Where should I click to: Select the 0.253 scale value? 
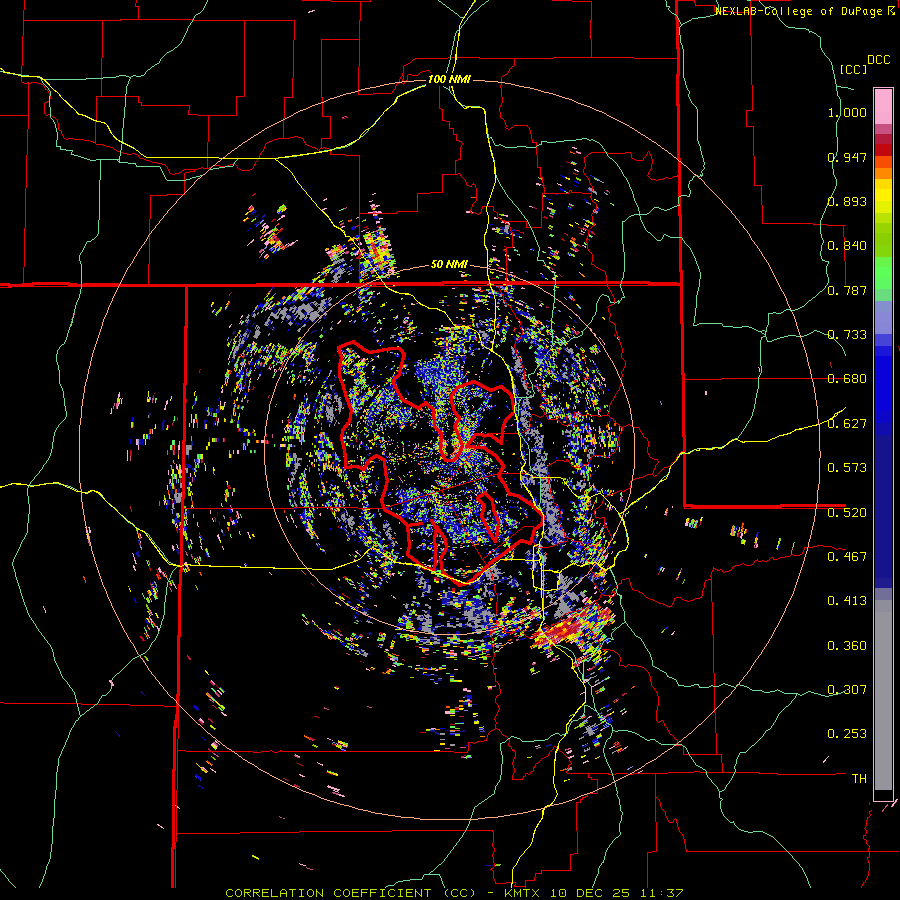pos(847,734)
